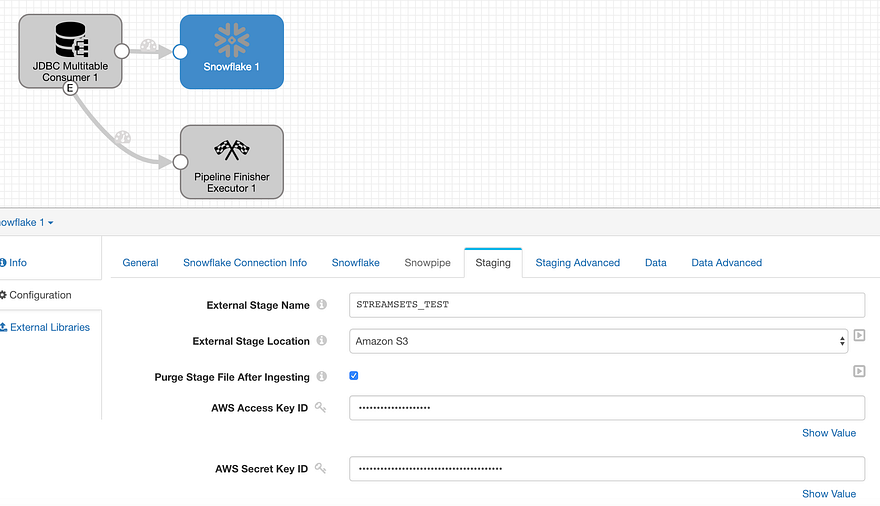The height and width of the screenshot is (506, 880).
Task: Switch to the Data tab
Action: tap(656, 263)
